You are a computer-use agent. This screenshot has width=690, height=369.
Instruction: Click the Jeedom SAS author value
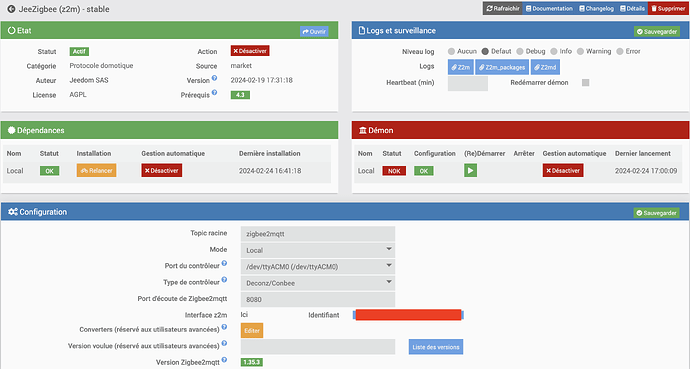(x=89, y=80)
